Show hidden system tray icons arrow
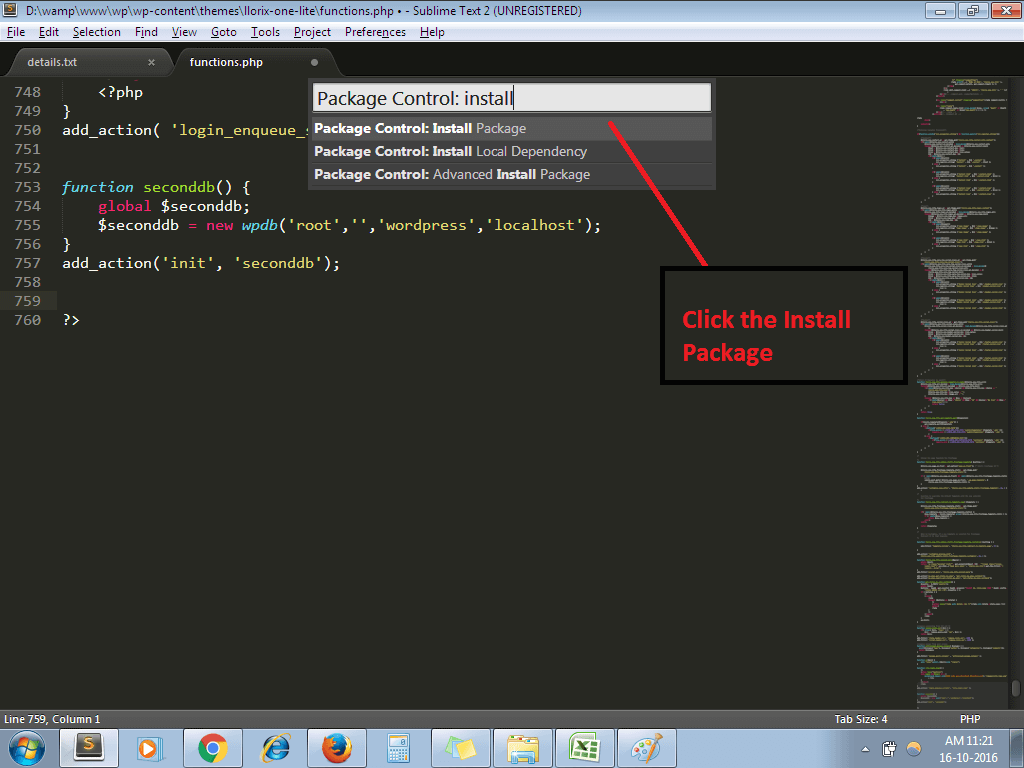Viewport: 1024px width, 768px height. click(x=865, y=749)
